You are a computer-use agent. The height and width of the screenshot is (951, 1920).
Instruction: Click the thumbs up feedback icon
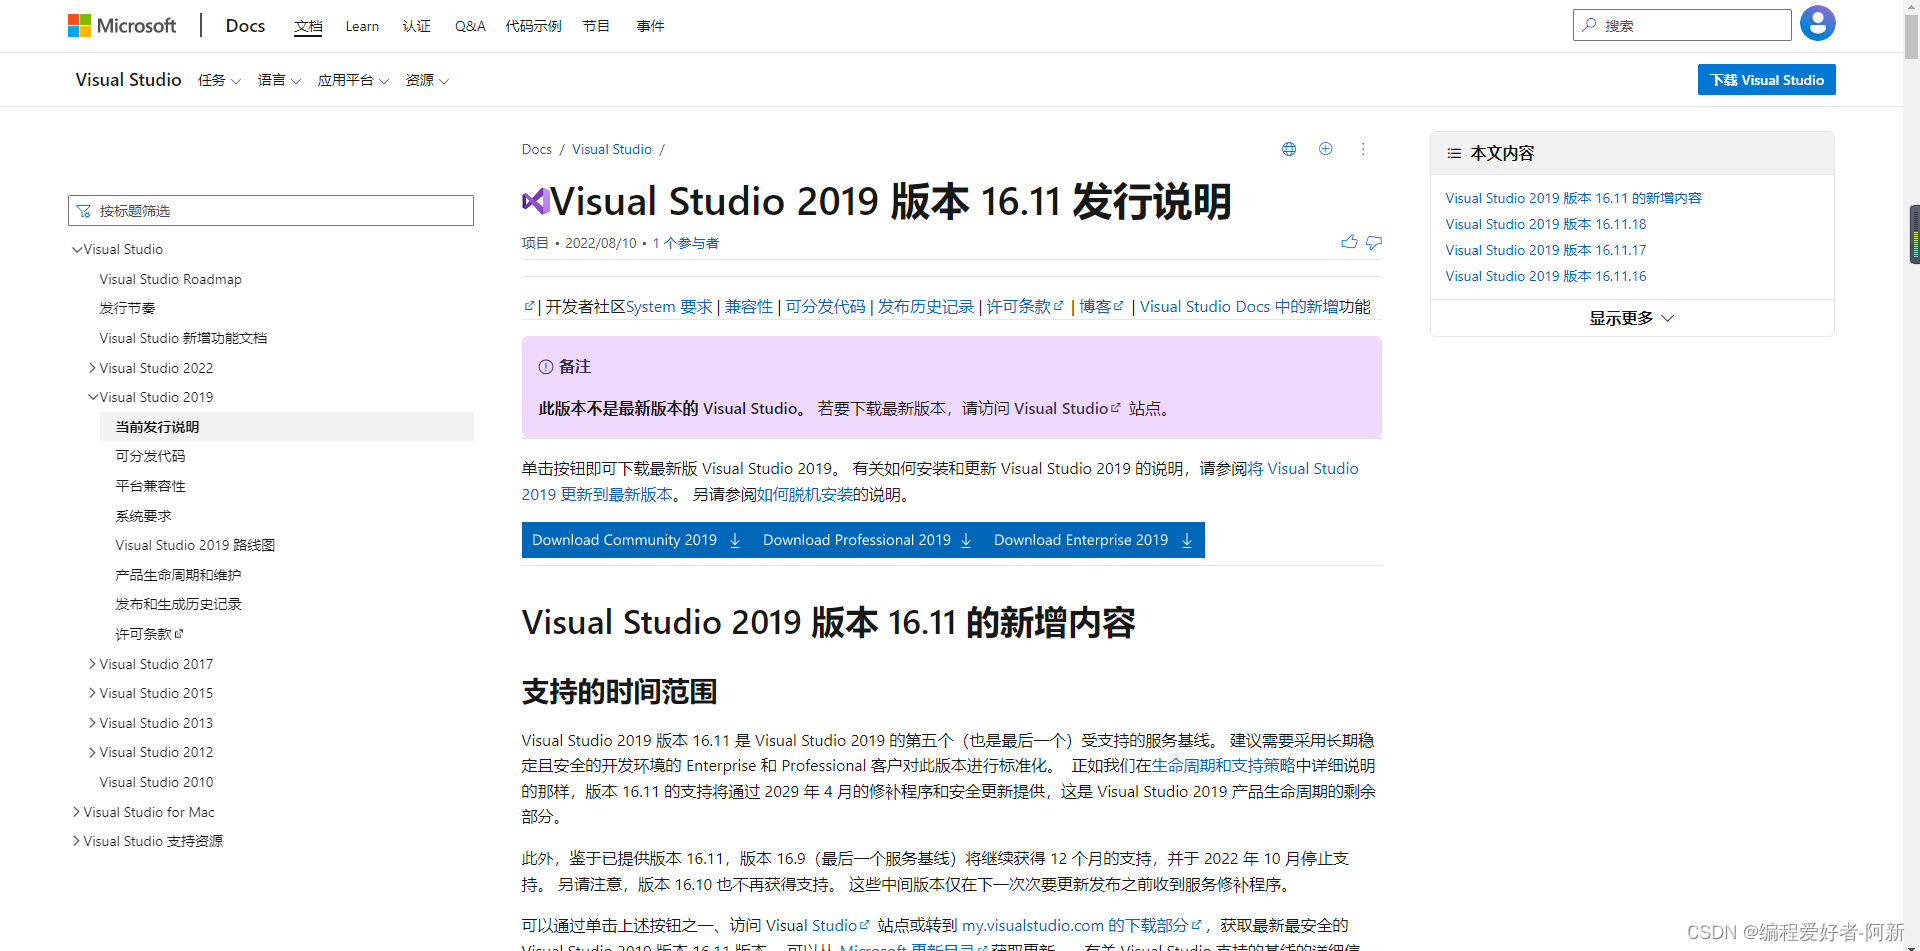coord(1349,242)
